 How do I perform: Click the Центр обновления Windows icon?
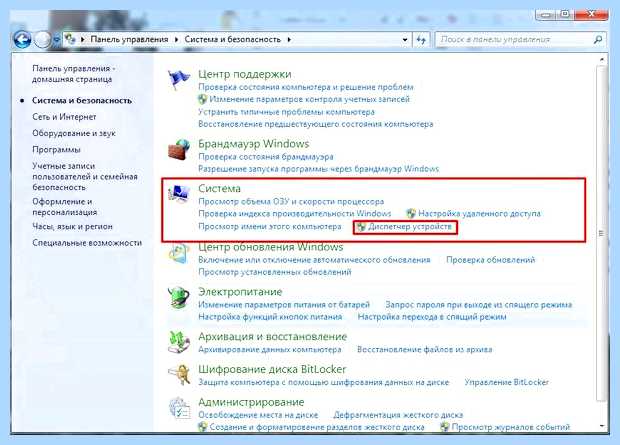click(178, 254)
